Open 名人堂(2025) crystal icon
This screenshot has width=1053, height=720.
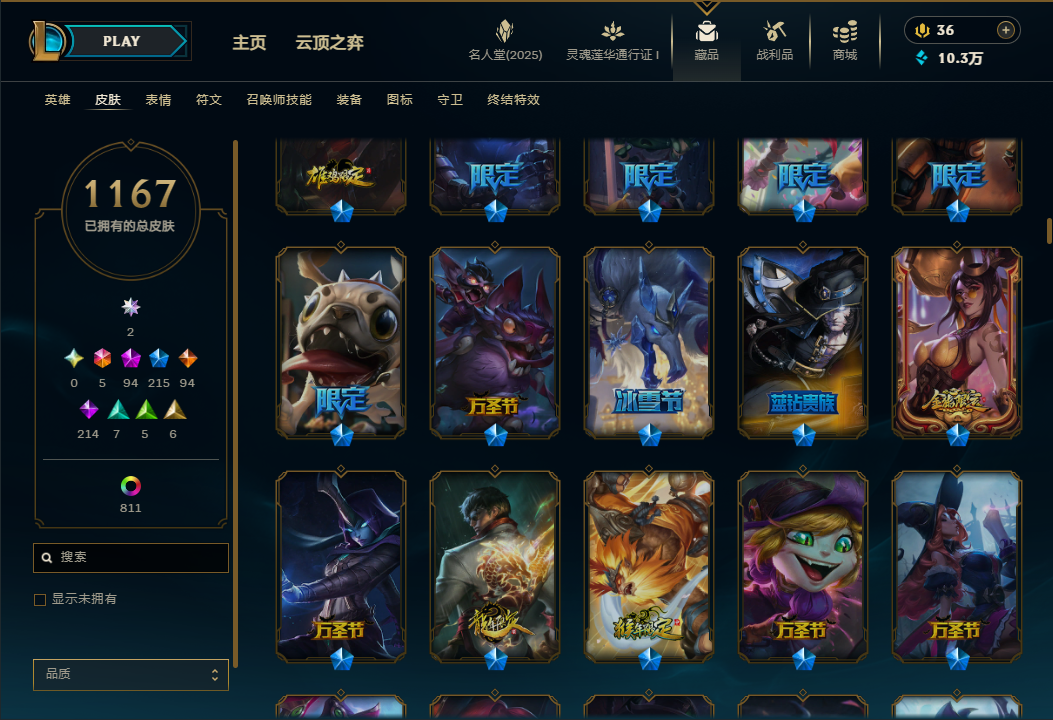pyautogui.click(x=504, y=31)
